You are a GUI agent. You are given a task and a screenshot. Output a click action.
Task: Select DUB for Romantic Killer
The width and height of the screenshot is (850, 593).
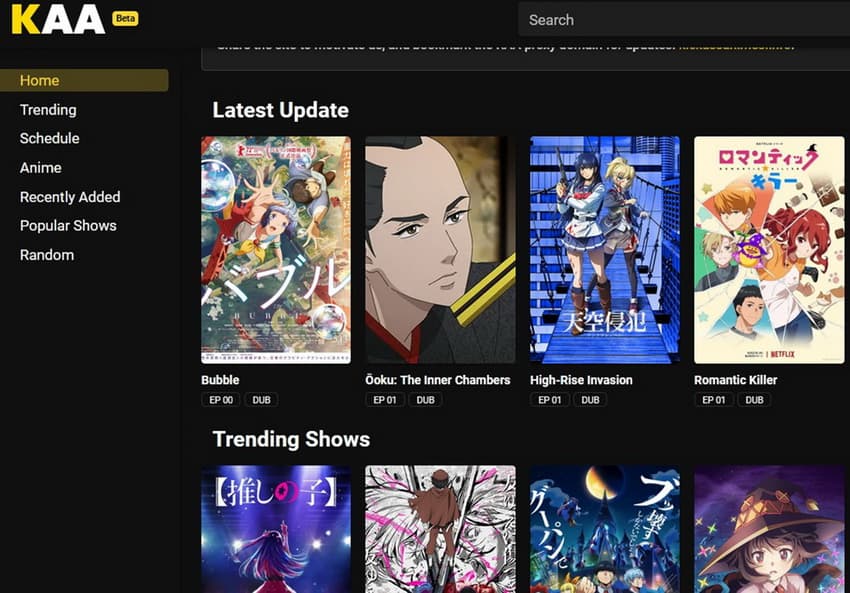pyautogui.click(x=754, y=399)
